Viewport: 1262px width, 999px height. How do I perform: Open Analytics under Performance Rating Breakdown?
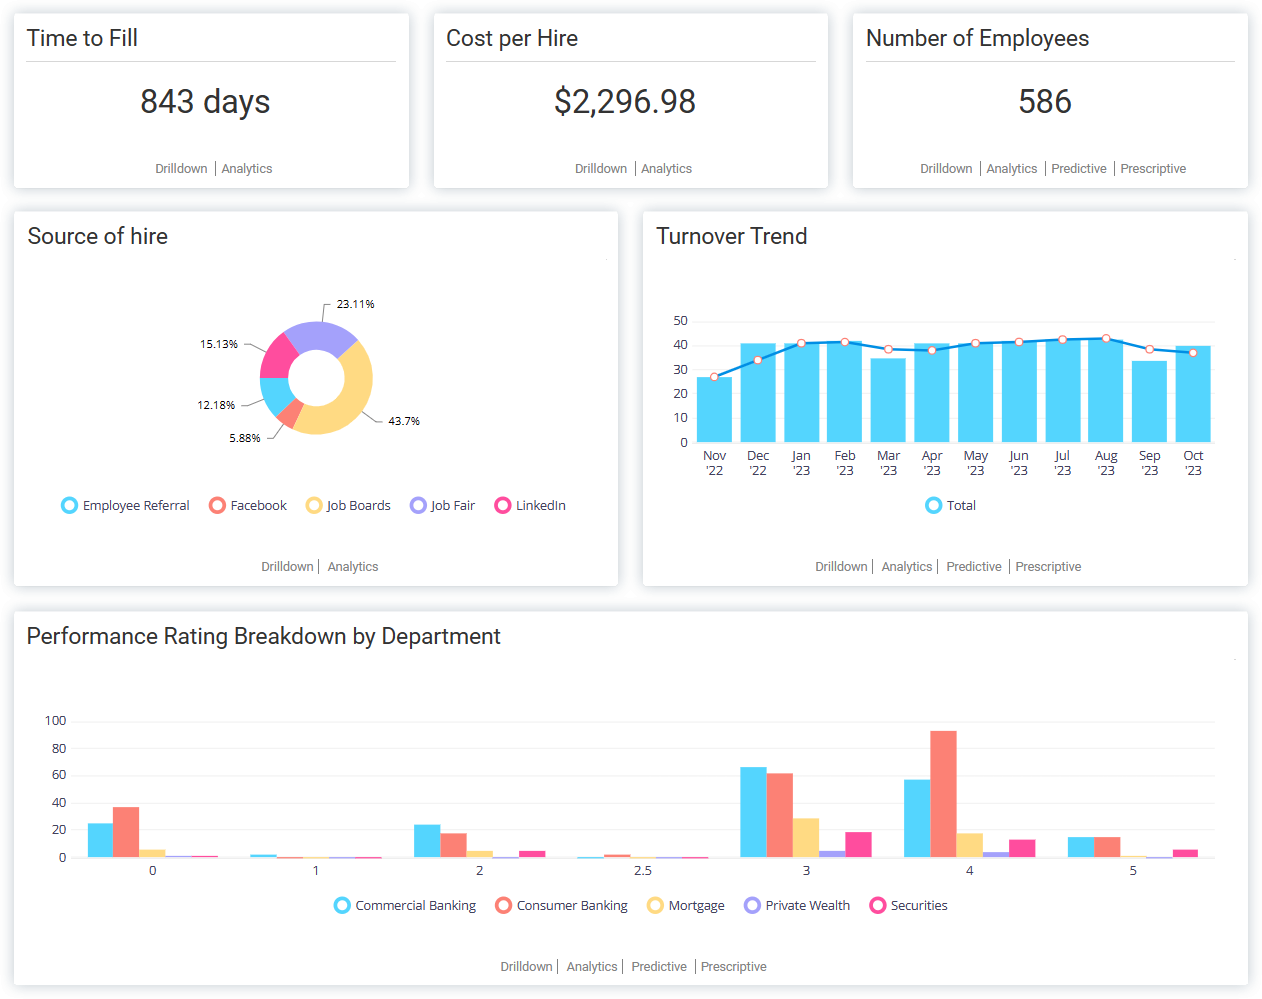point(592,967)
